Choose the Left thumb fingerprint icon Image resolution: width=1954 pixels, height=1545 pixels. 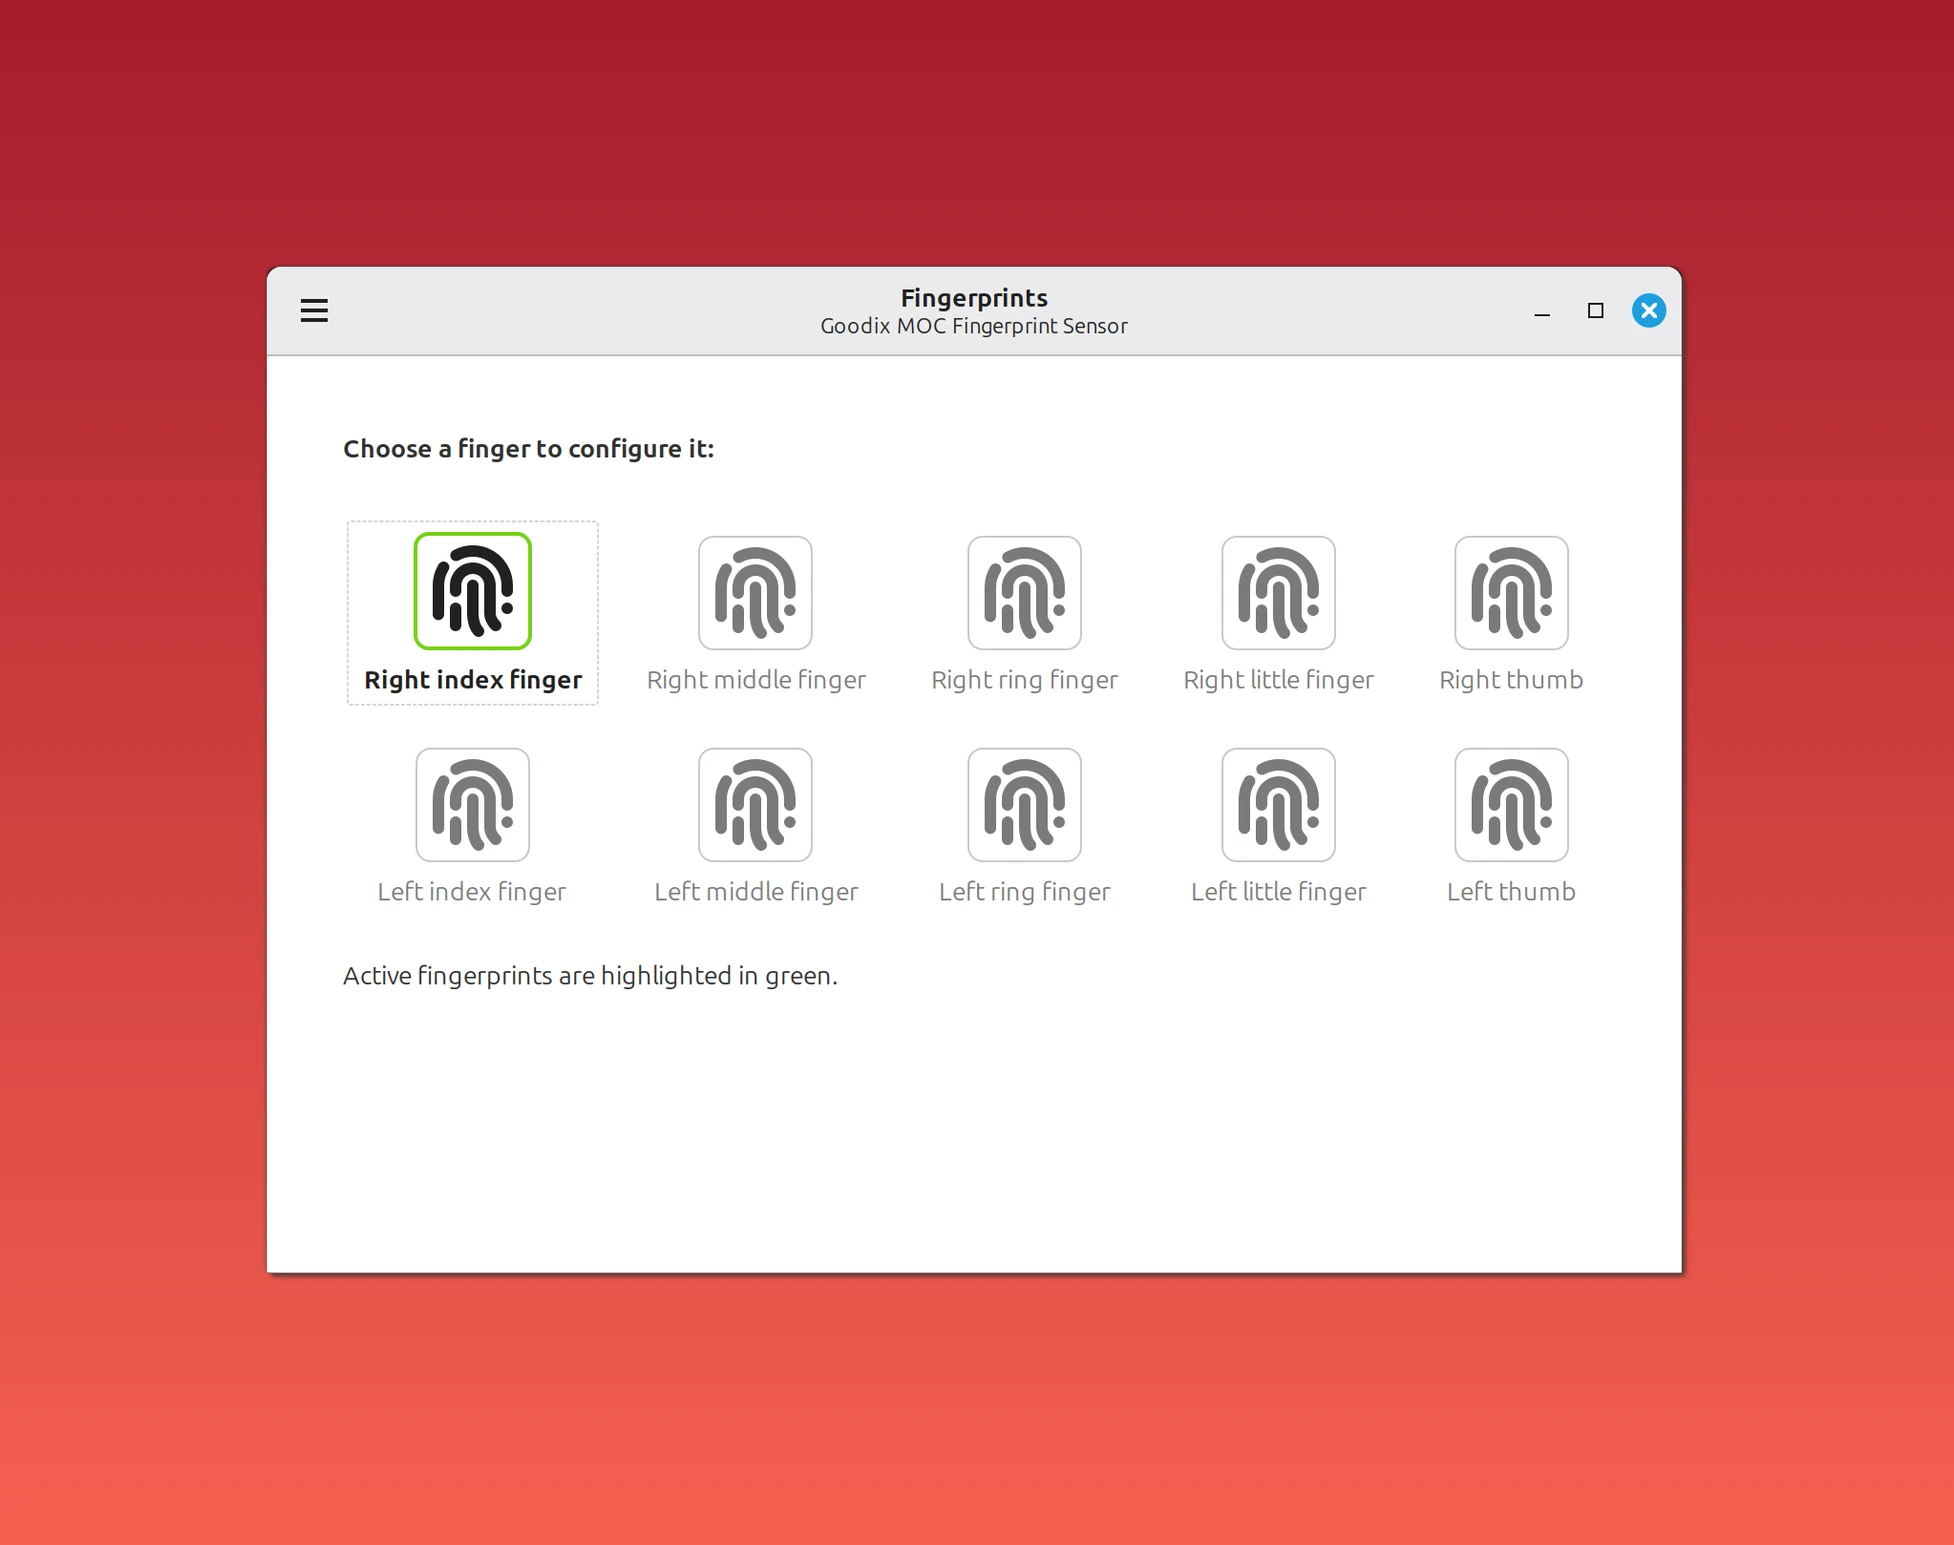pyautogui.click(x=1511, y=805)
